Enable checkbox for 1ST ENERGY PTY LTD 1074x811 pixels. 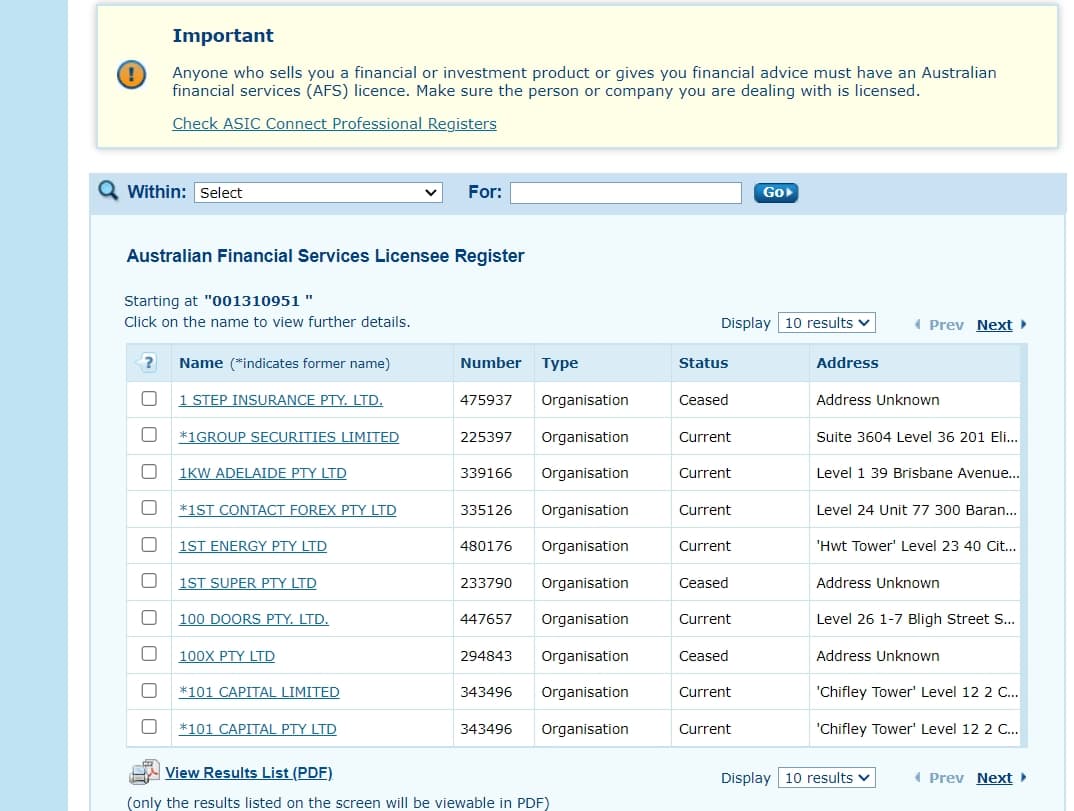point(149,545)
